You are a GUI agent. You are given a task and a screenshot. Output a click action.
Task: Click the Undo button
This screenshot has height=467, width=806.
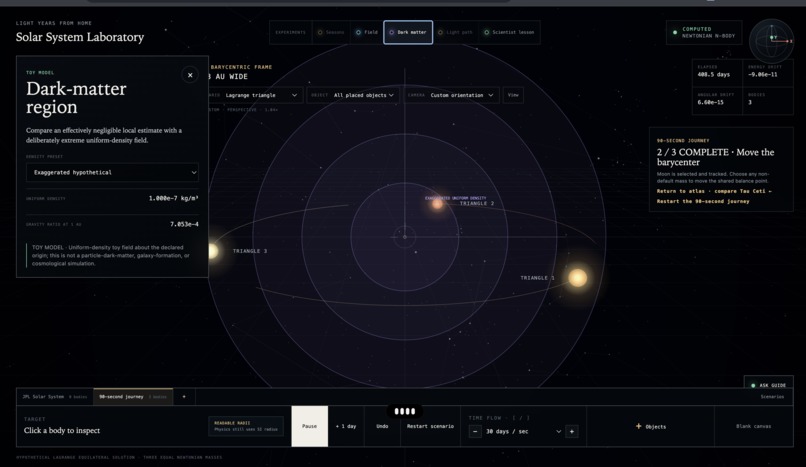click(x=382, y=426)
